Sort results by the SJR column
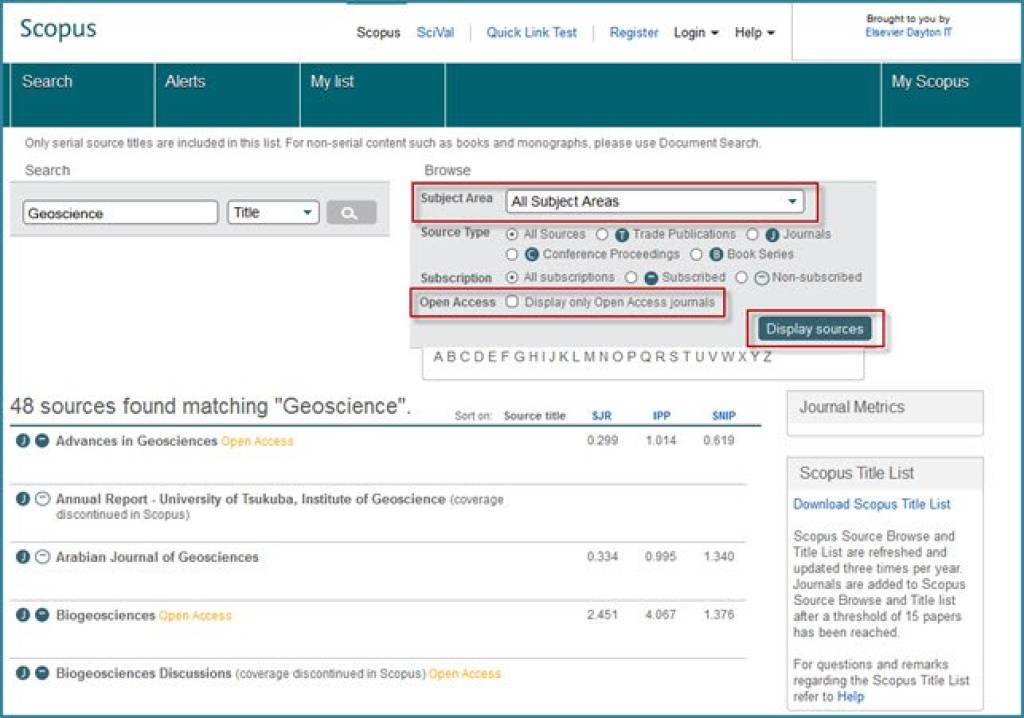Image resolution: width=1024 pixels, height=718 pixels. pos(601,415)
